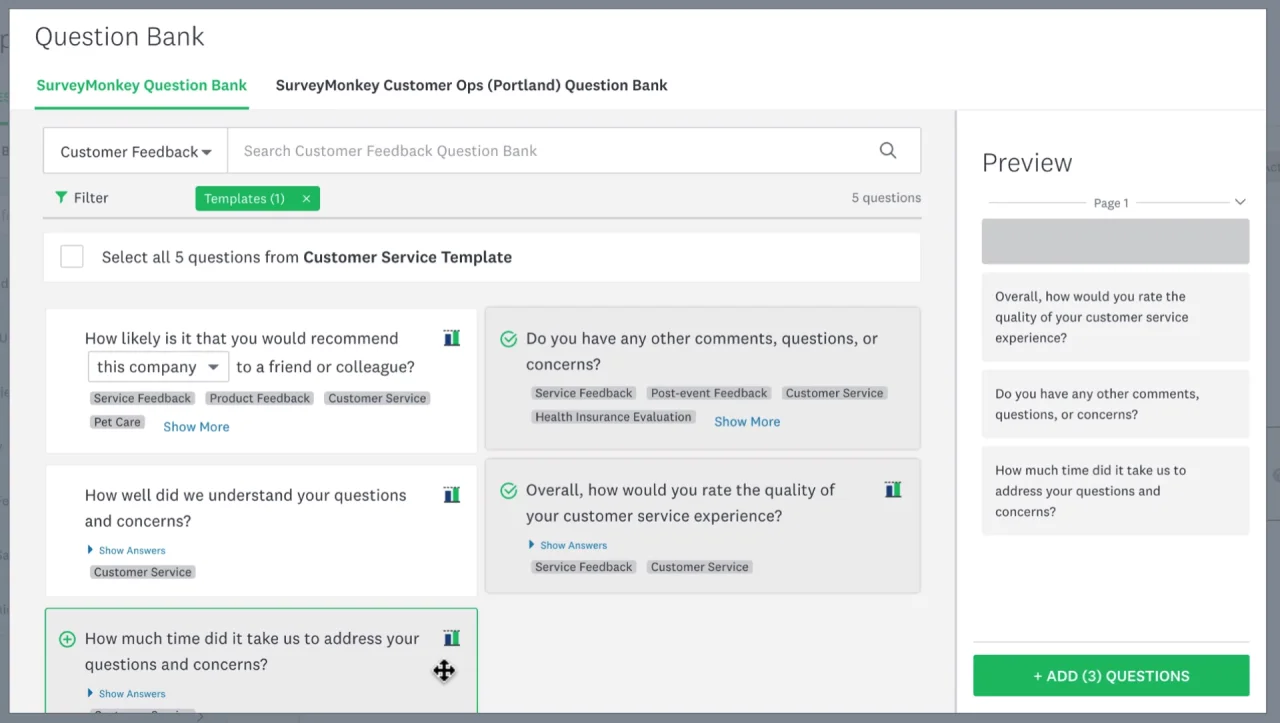The width and height of the screenshot is (1280, 723).
Task: Expand Show Answers under 'How much time'
Action: [126, 693]
